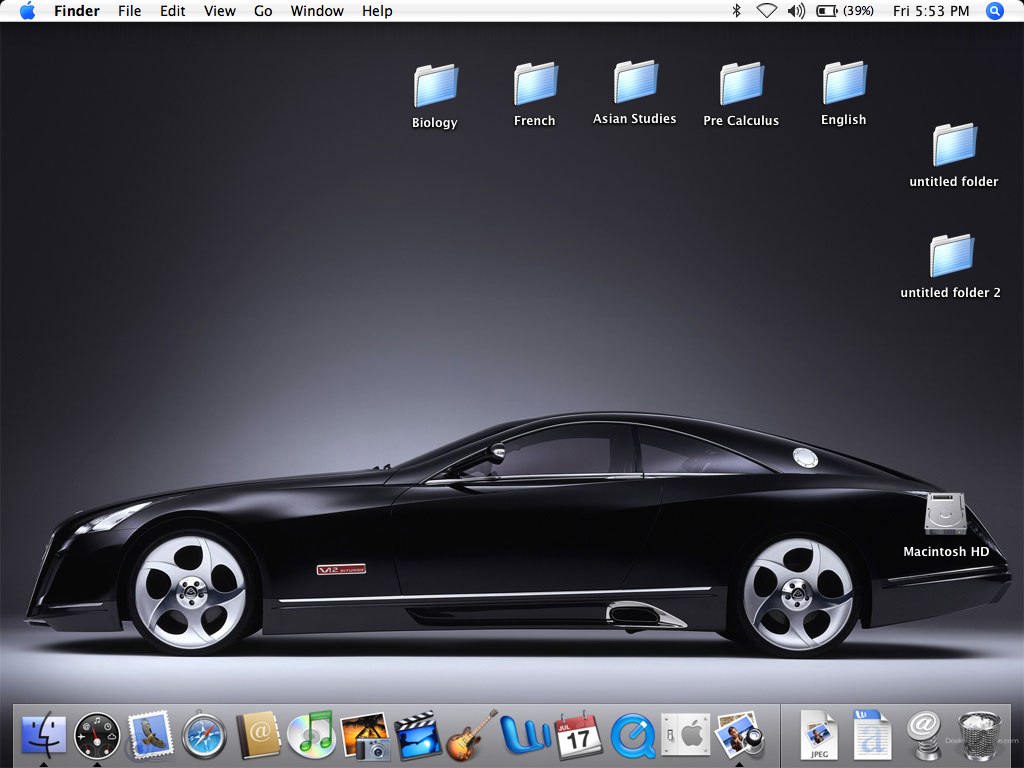Open the Apple menu
This screenshot has width=1024, height=768.
pyautogui.click(x=27, y=11)
